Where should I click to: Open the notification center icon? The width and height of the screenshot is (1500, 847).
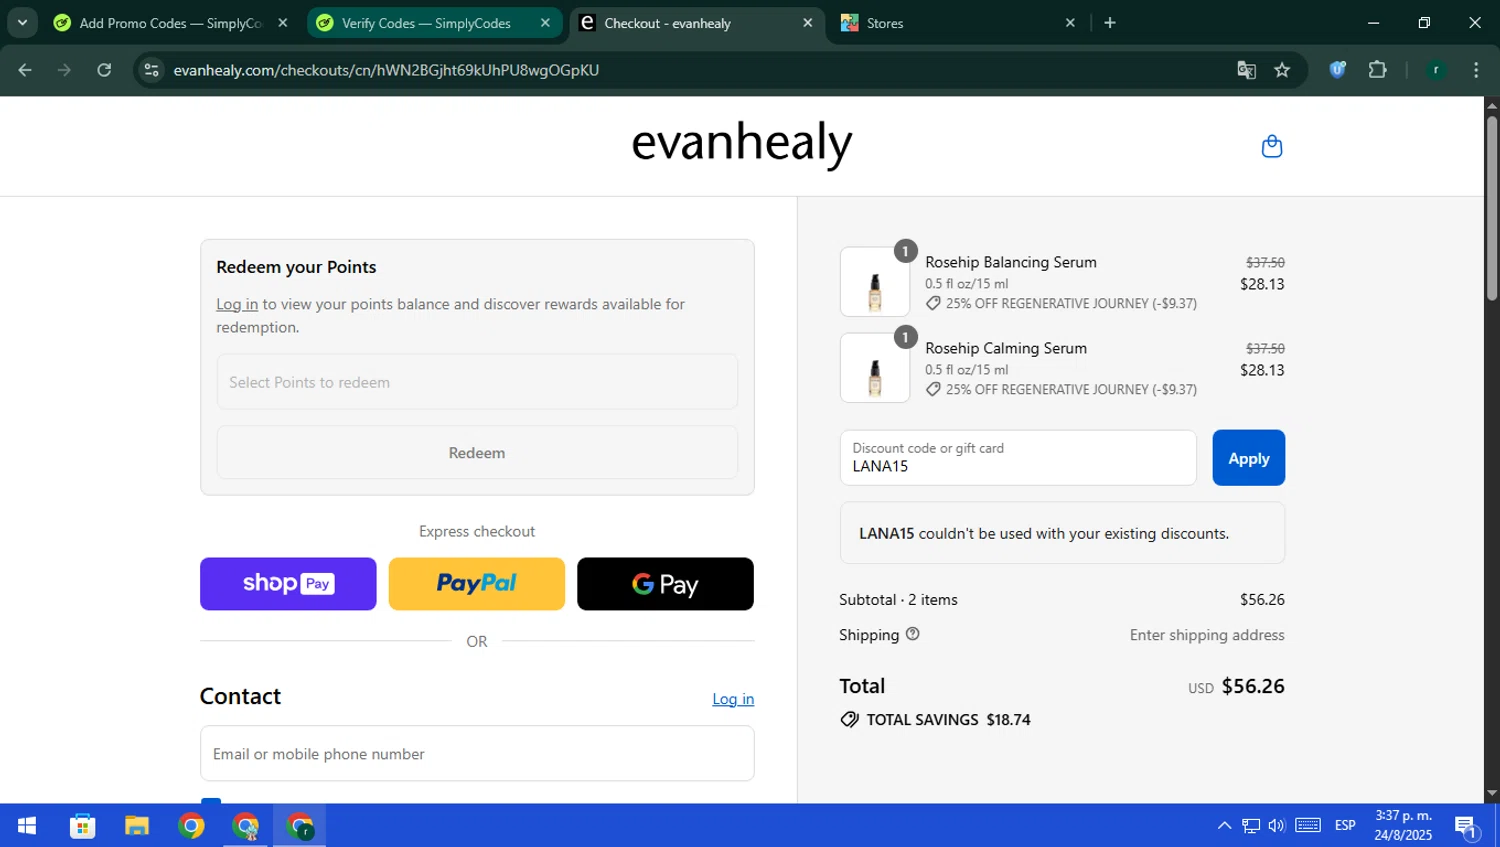click(x=1467, y=826)
